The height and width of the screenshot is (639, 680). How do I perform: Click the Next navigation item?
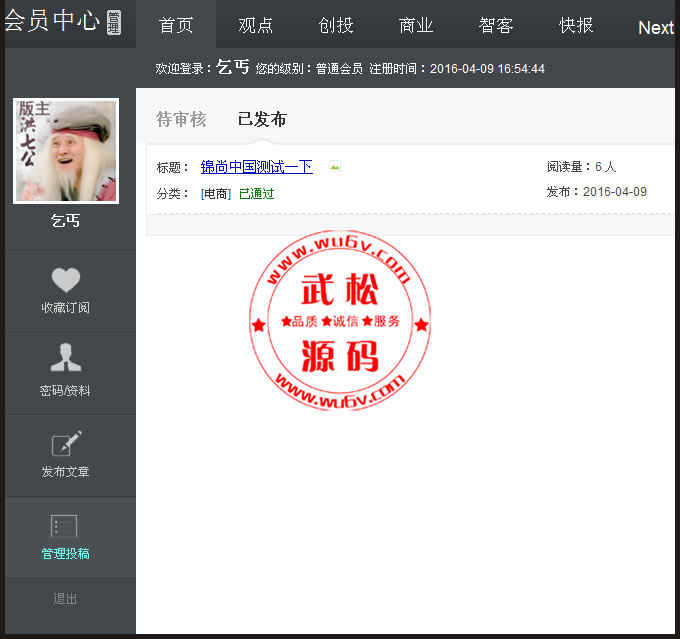coord(656,28)
